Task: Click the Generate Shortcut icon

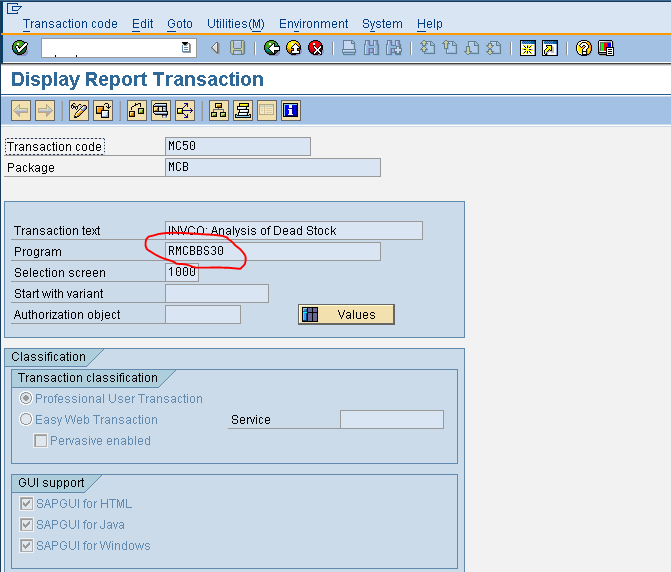Action: [x=550, y=48]
